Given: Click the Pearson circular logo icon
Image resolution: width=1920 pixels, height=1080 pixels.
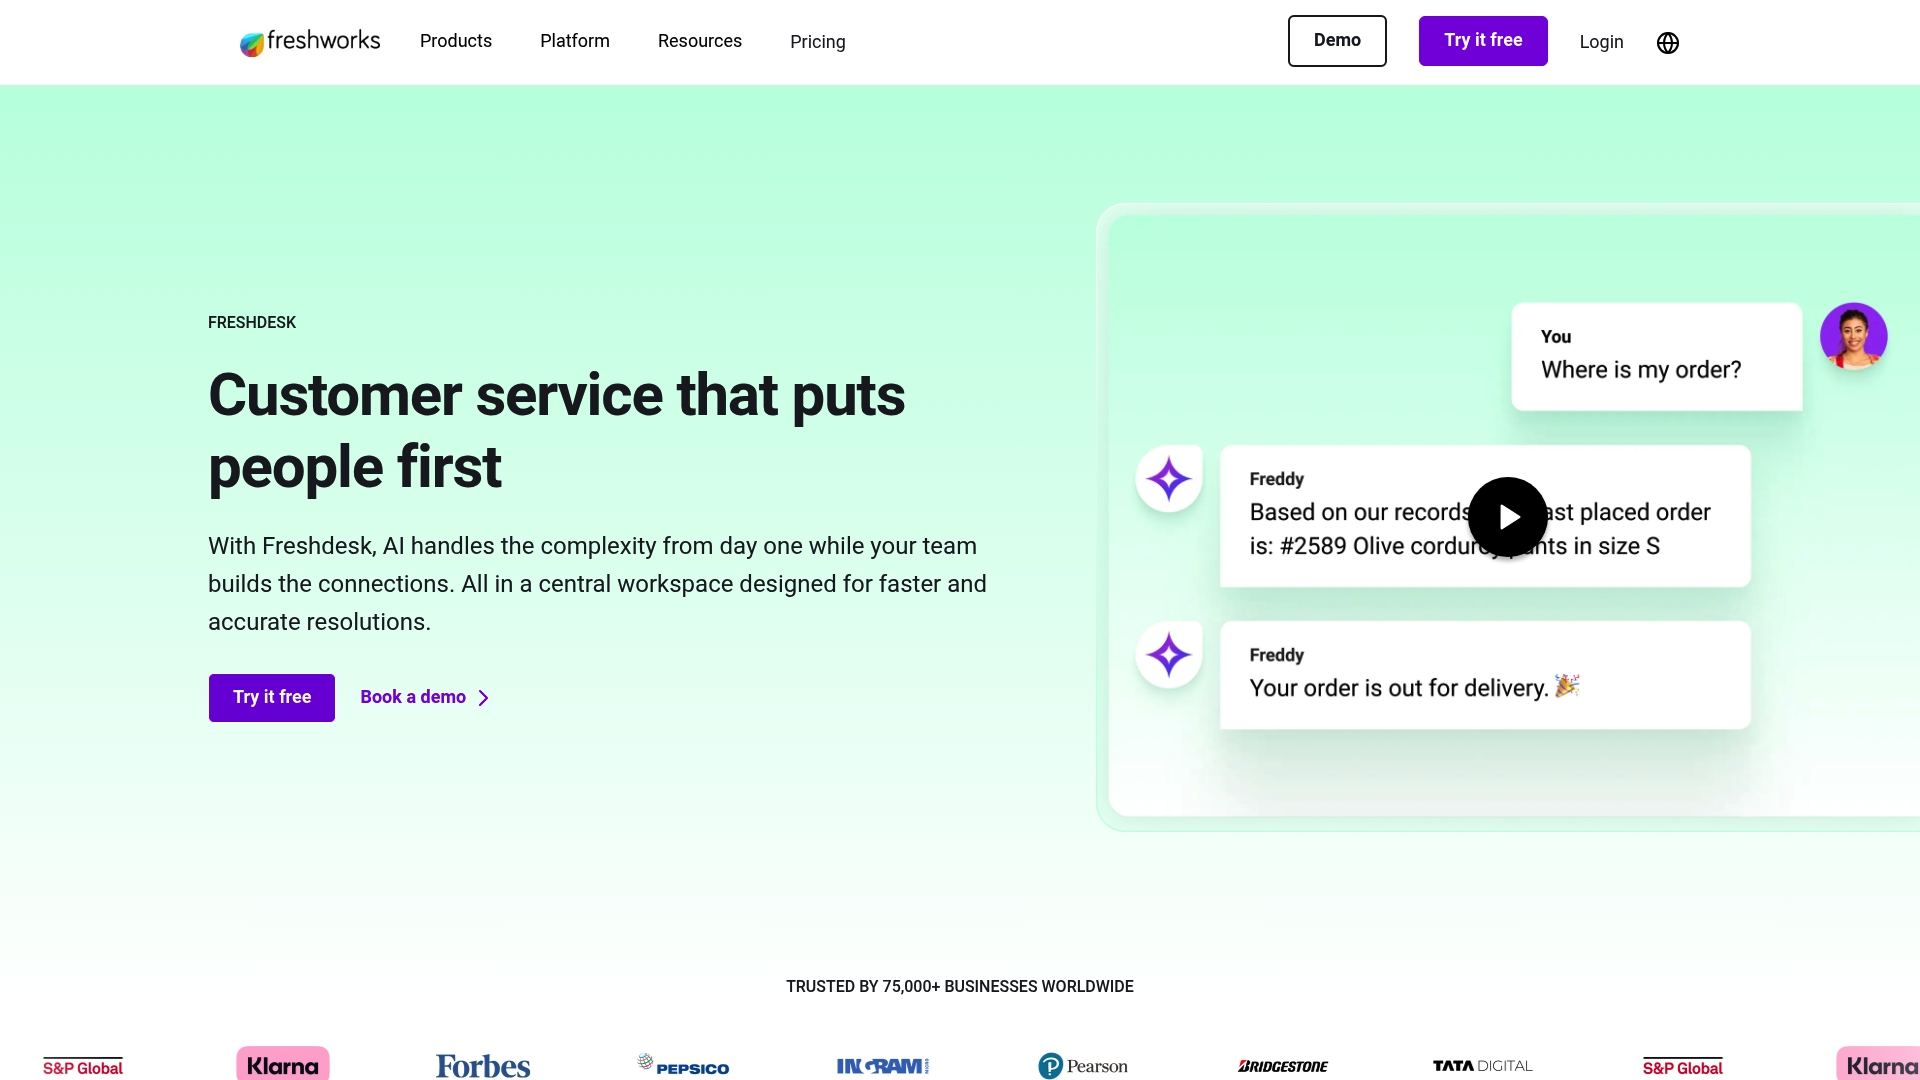Looking at the screenshot, I should tap(1051, 1065).
